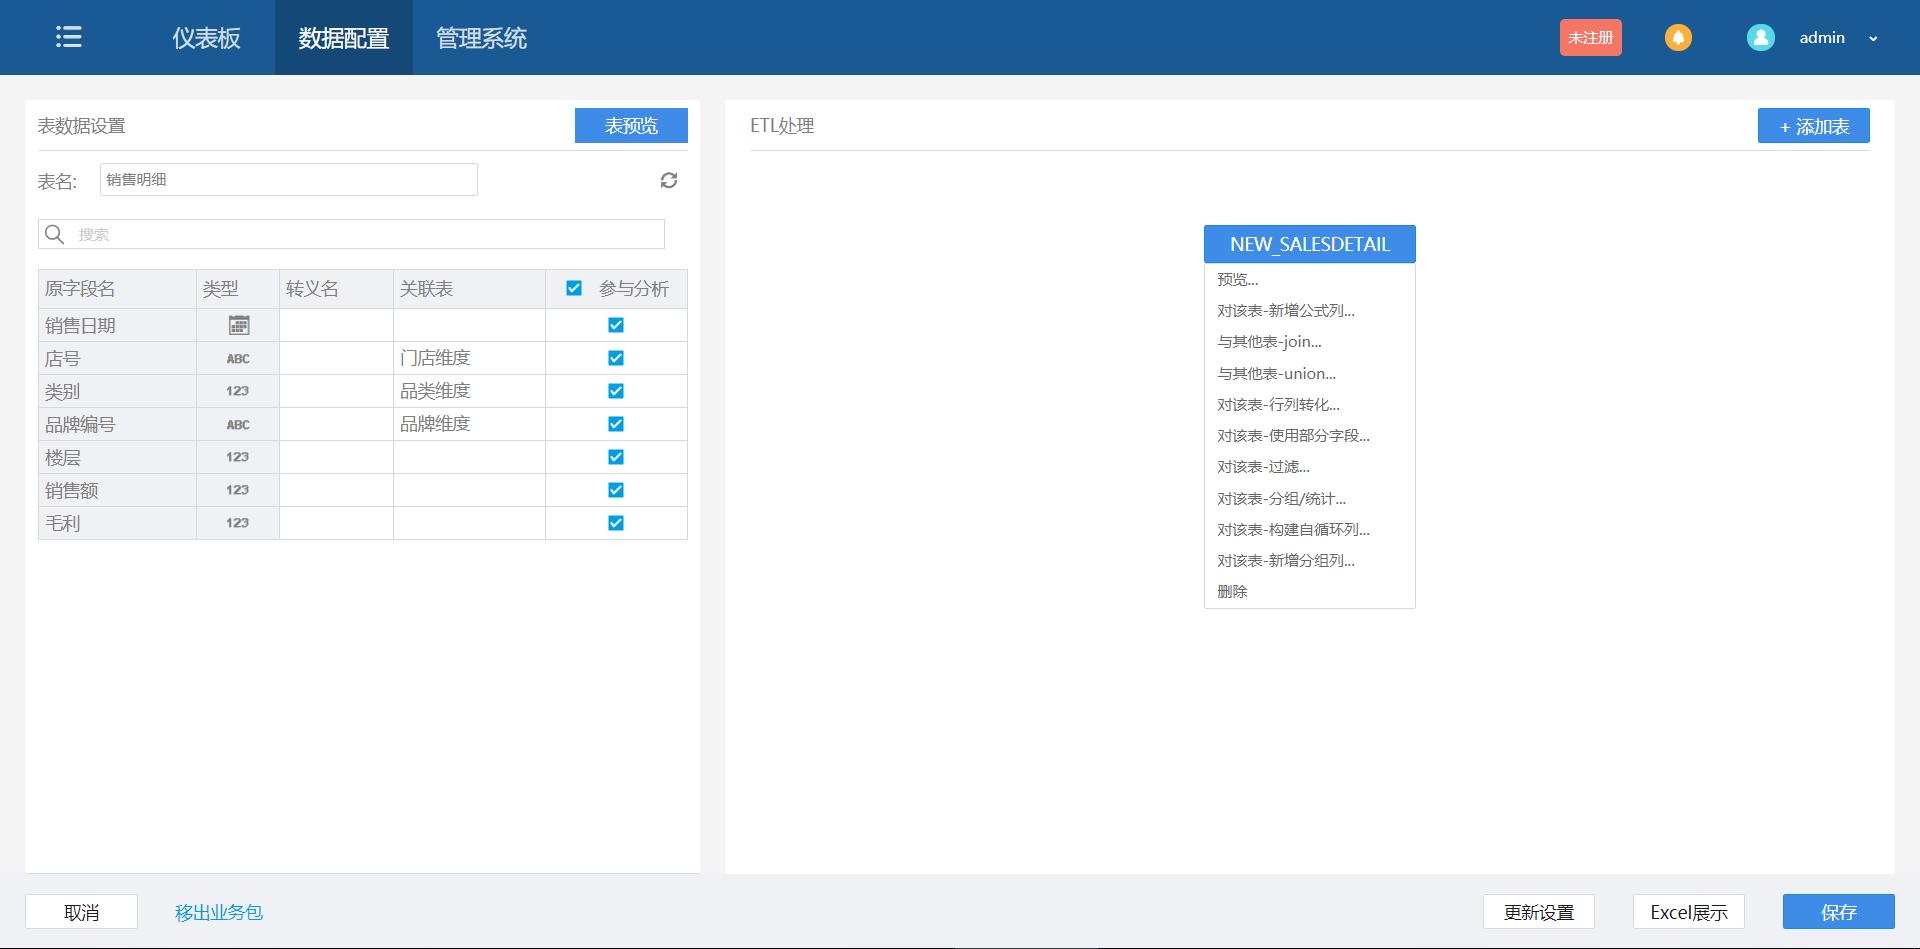
Task: Click the 表预览 button
Action: 630,125
